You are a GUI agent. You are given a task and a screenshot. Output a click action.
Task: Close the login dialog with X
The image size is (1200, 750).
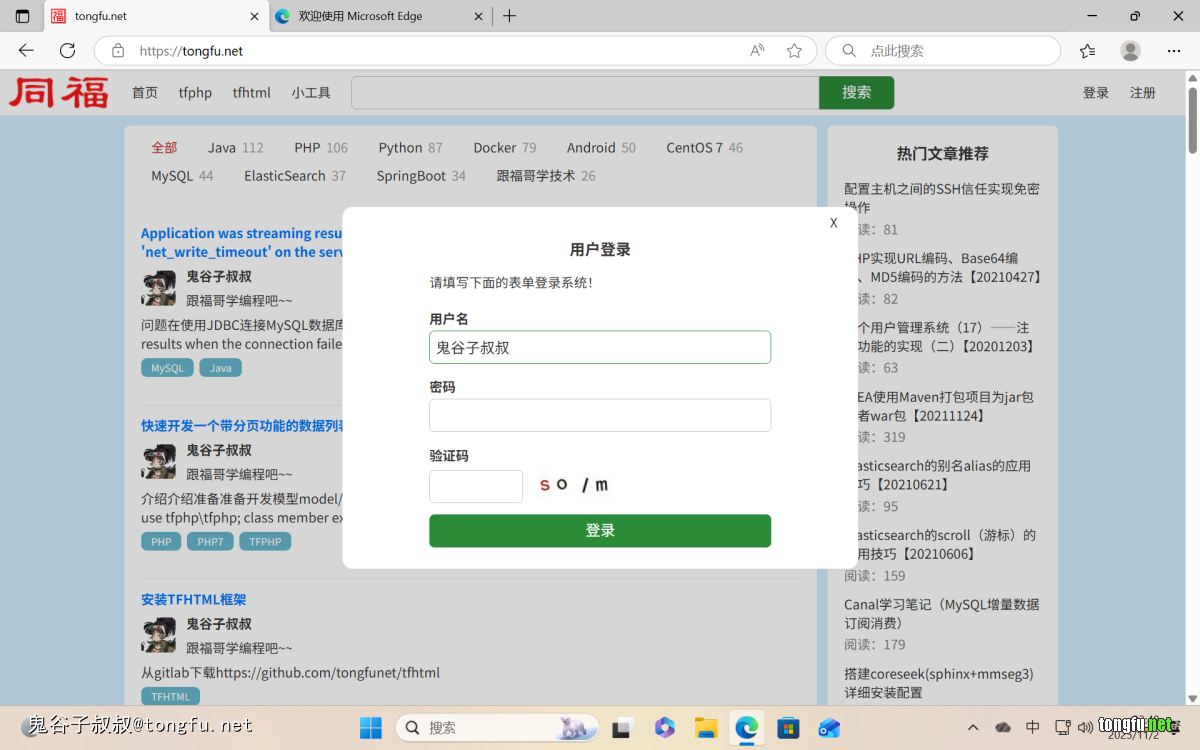(x=833, y=223)
